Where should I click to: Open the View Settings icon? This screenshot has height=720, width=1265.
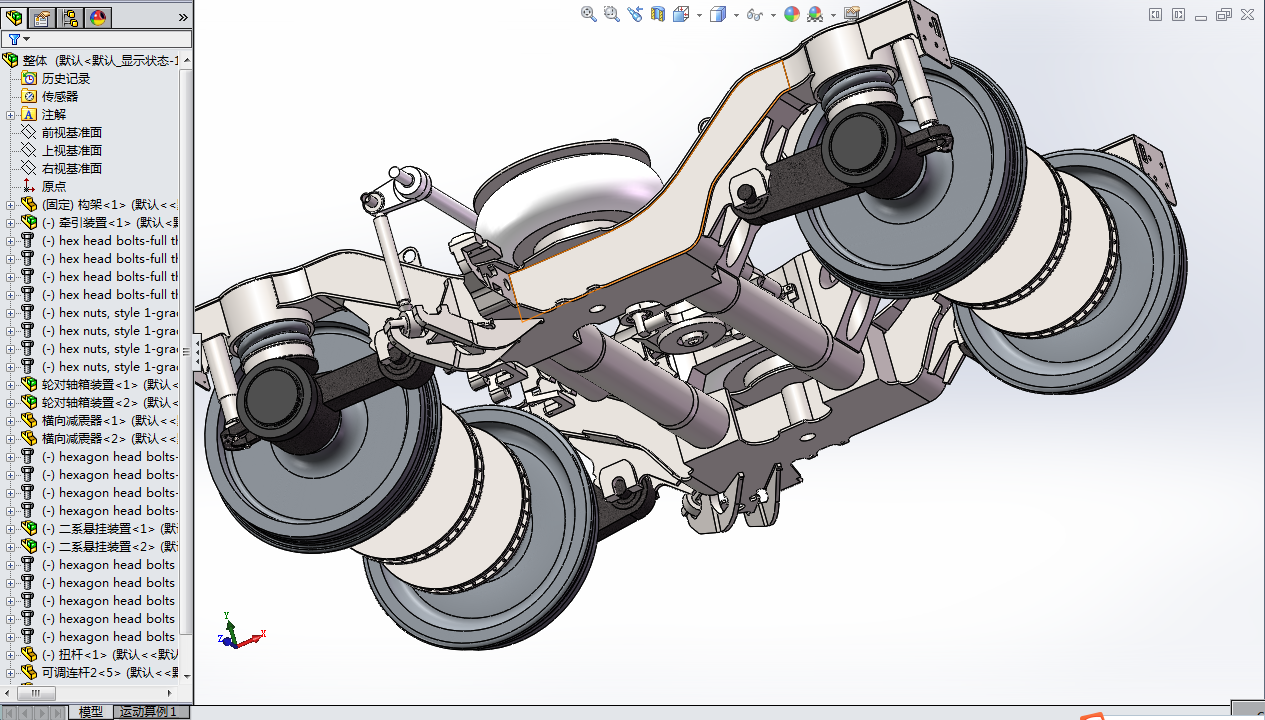pyautogui.click(x=852, y=14)
